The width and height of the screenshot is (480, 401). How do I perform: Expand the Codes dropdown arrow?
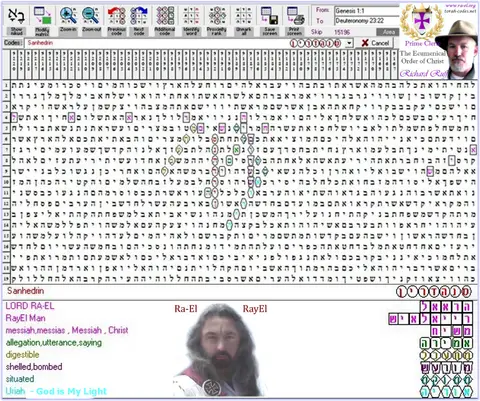(x=349, y=43)
